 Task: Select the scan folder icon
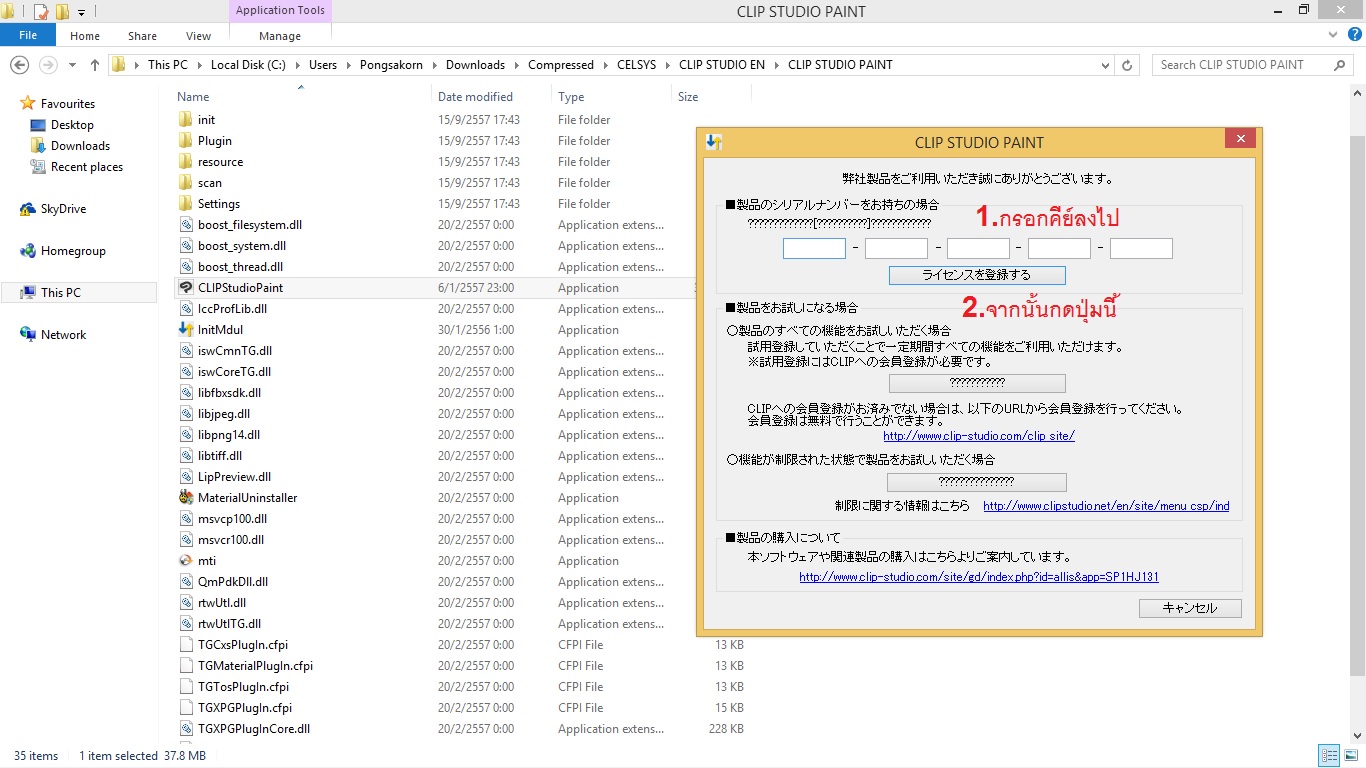(x=185, y=183)
